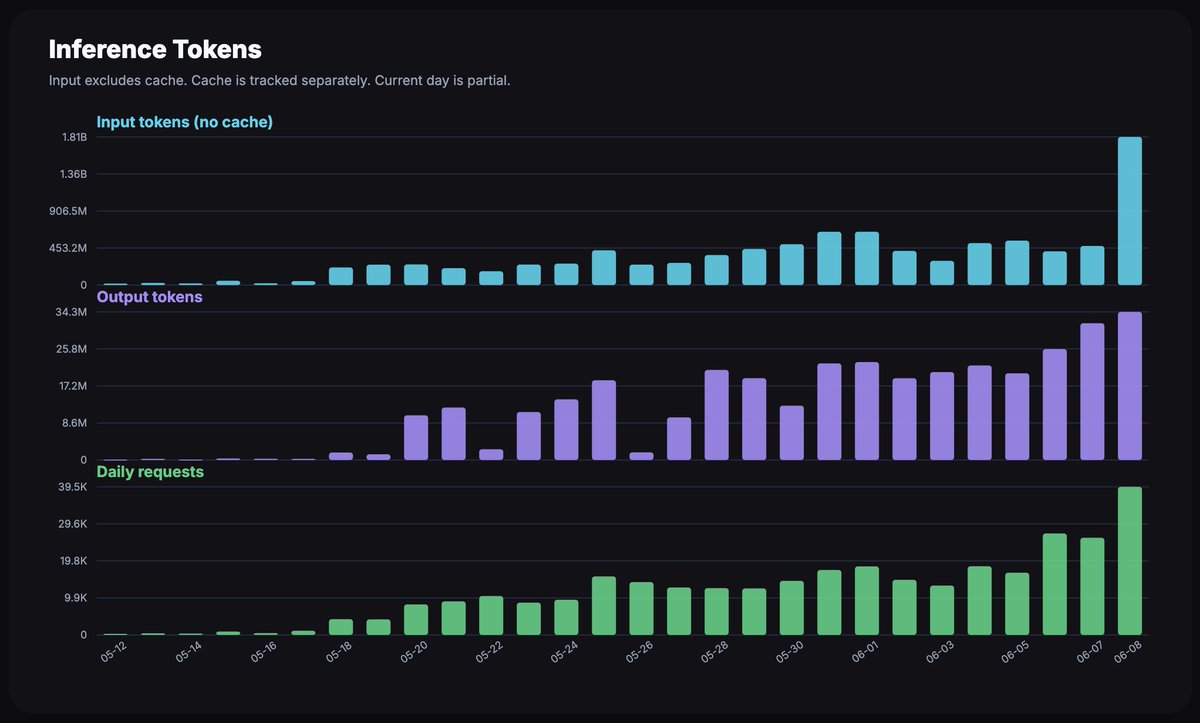Click the 17.2M axis label
This screenshot has width=1200, height=723.
(73, 386)
